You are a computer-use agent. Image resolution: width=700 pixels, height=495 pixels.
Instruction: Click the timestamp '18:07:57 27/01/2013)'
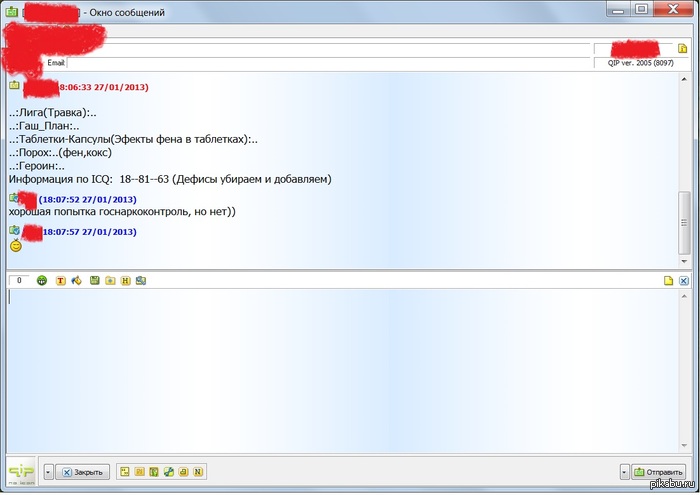[90, 232]
